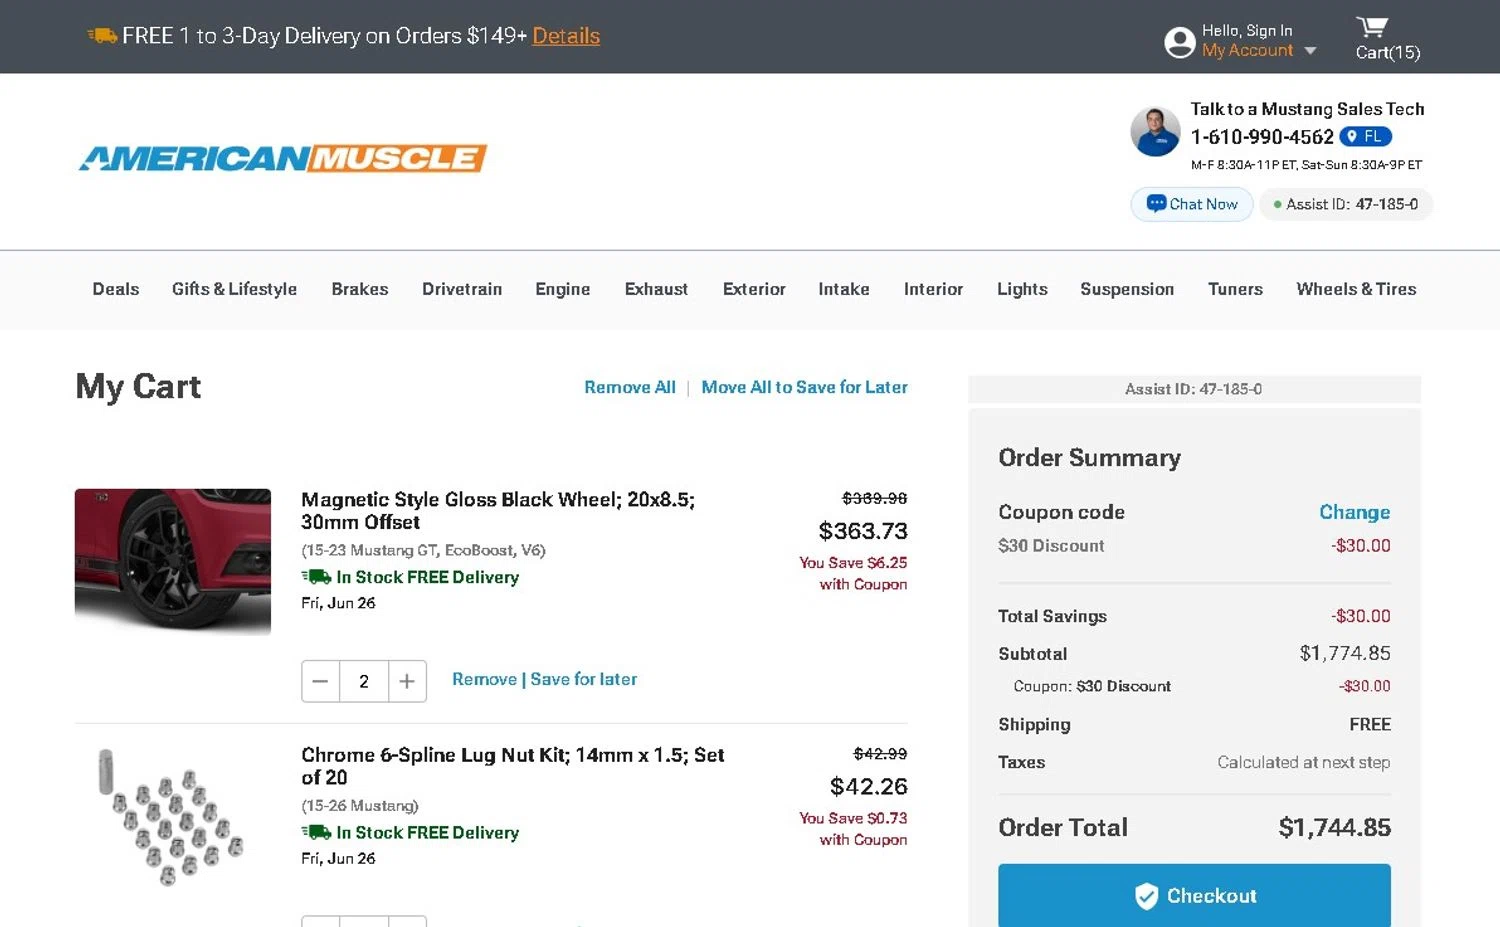Open the Engine menu
Screen dimensions: 1500x927
click(x=563, y=289)
